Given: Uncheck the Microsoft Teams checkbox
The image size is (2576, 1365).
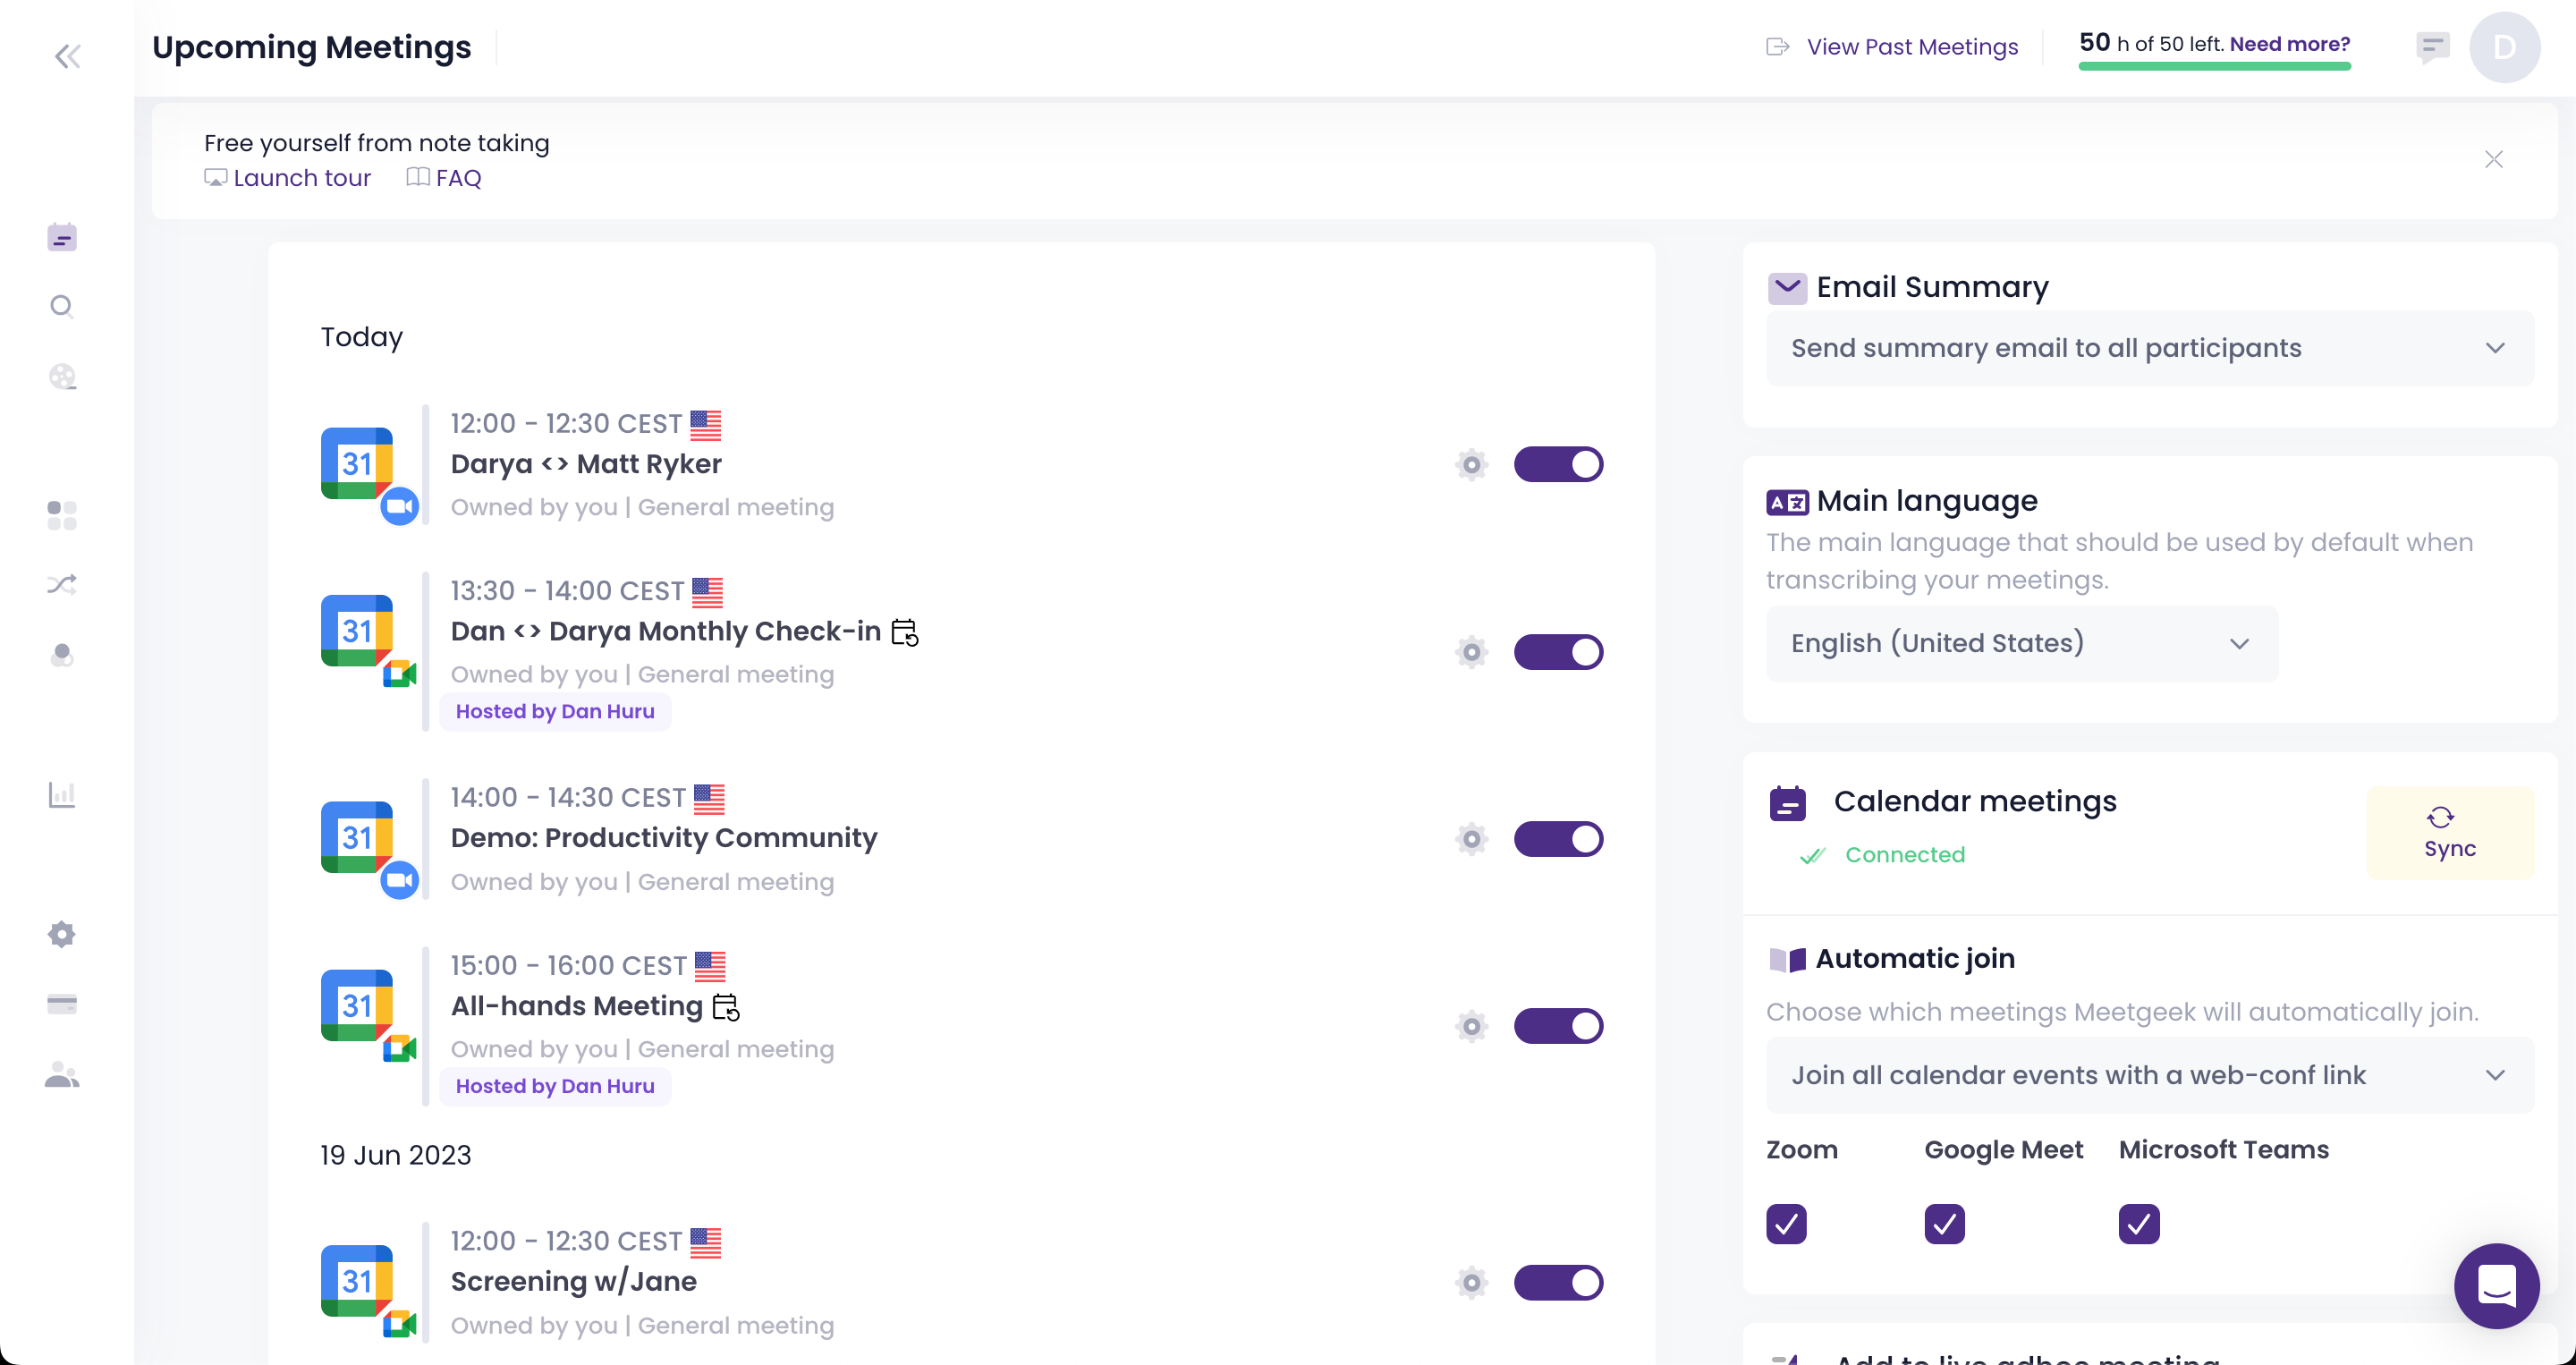Looking at the screenshot, I should tap(2138, 1224).
